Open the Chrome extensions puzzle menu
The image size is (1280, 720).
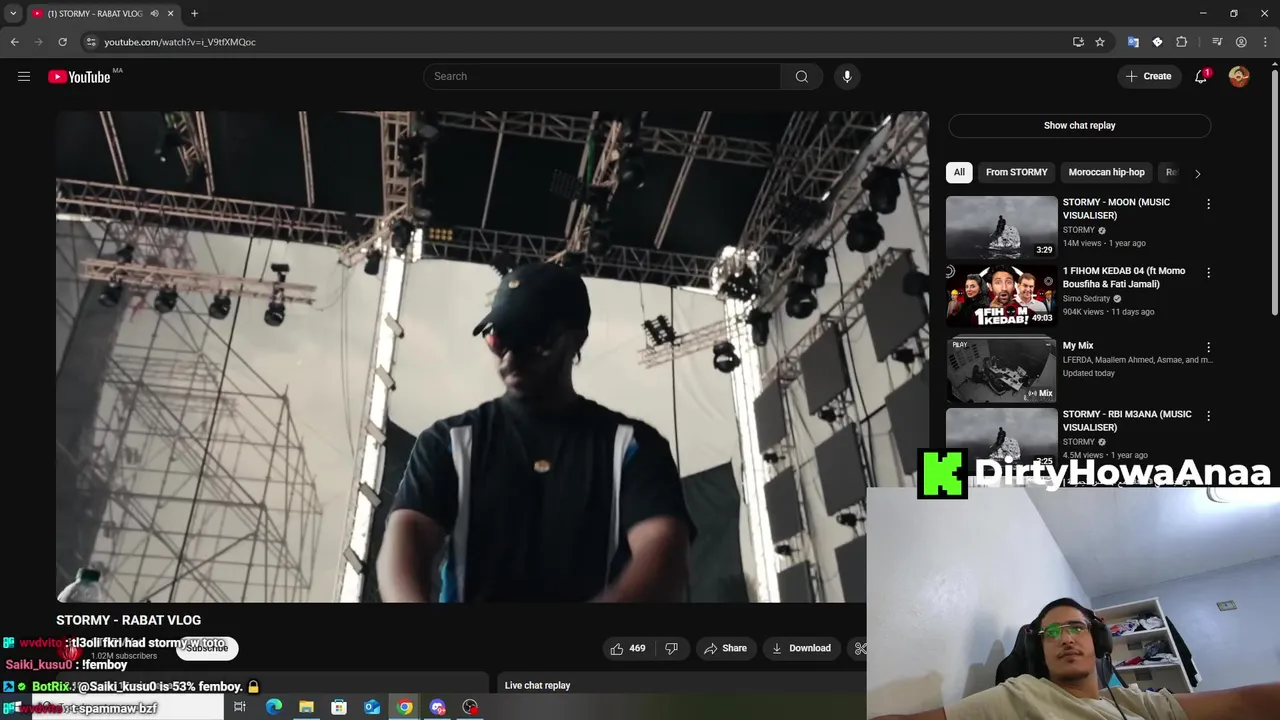point(1181,42)
